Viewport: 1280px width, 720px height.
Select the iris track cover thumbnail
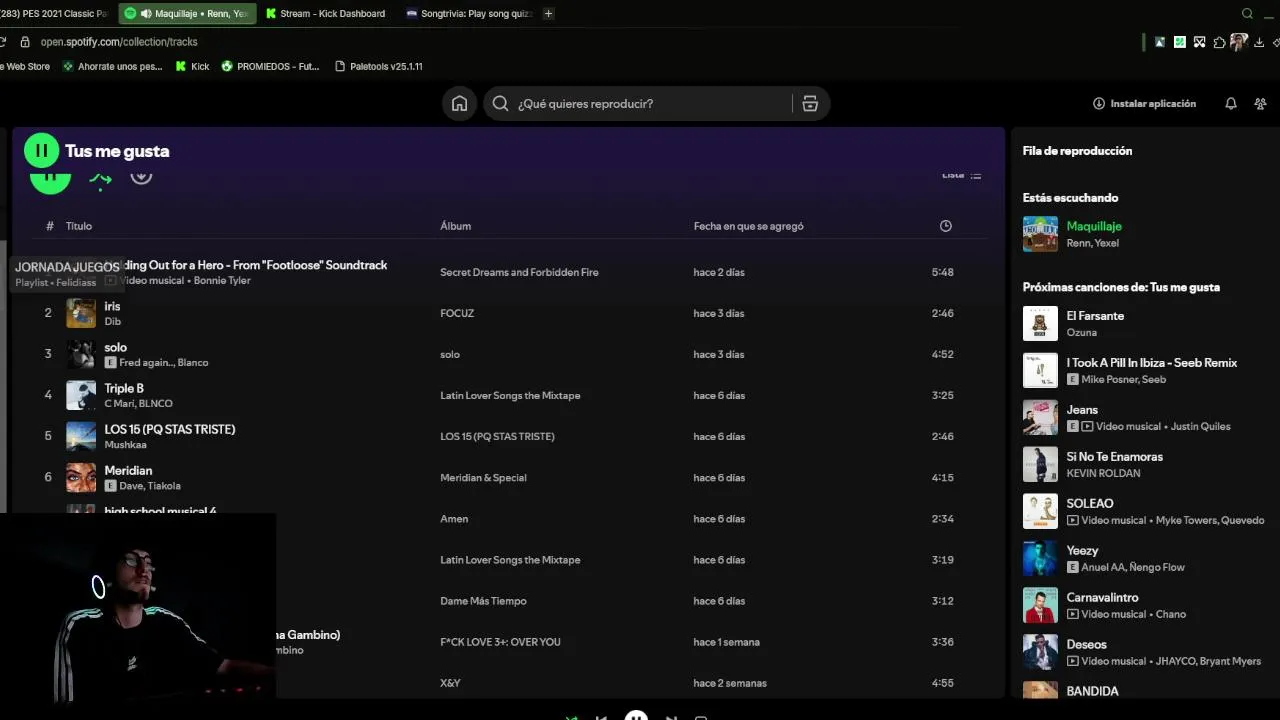81,313
